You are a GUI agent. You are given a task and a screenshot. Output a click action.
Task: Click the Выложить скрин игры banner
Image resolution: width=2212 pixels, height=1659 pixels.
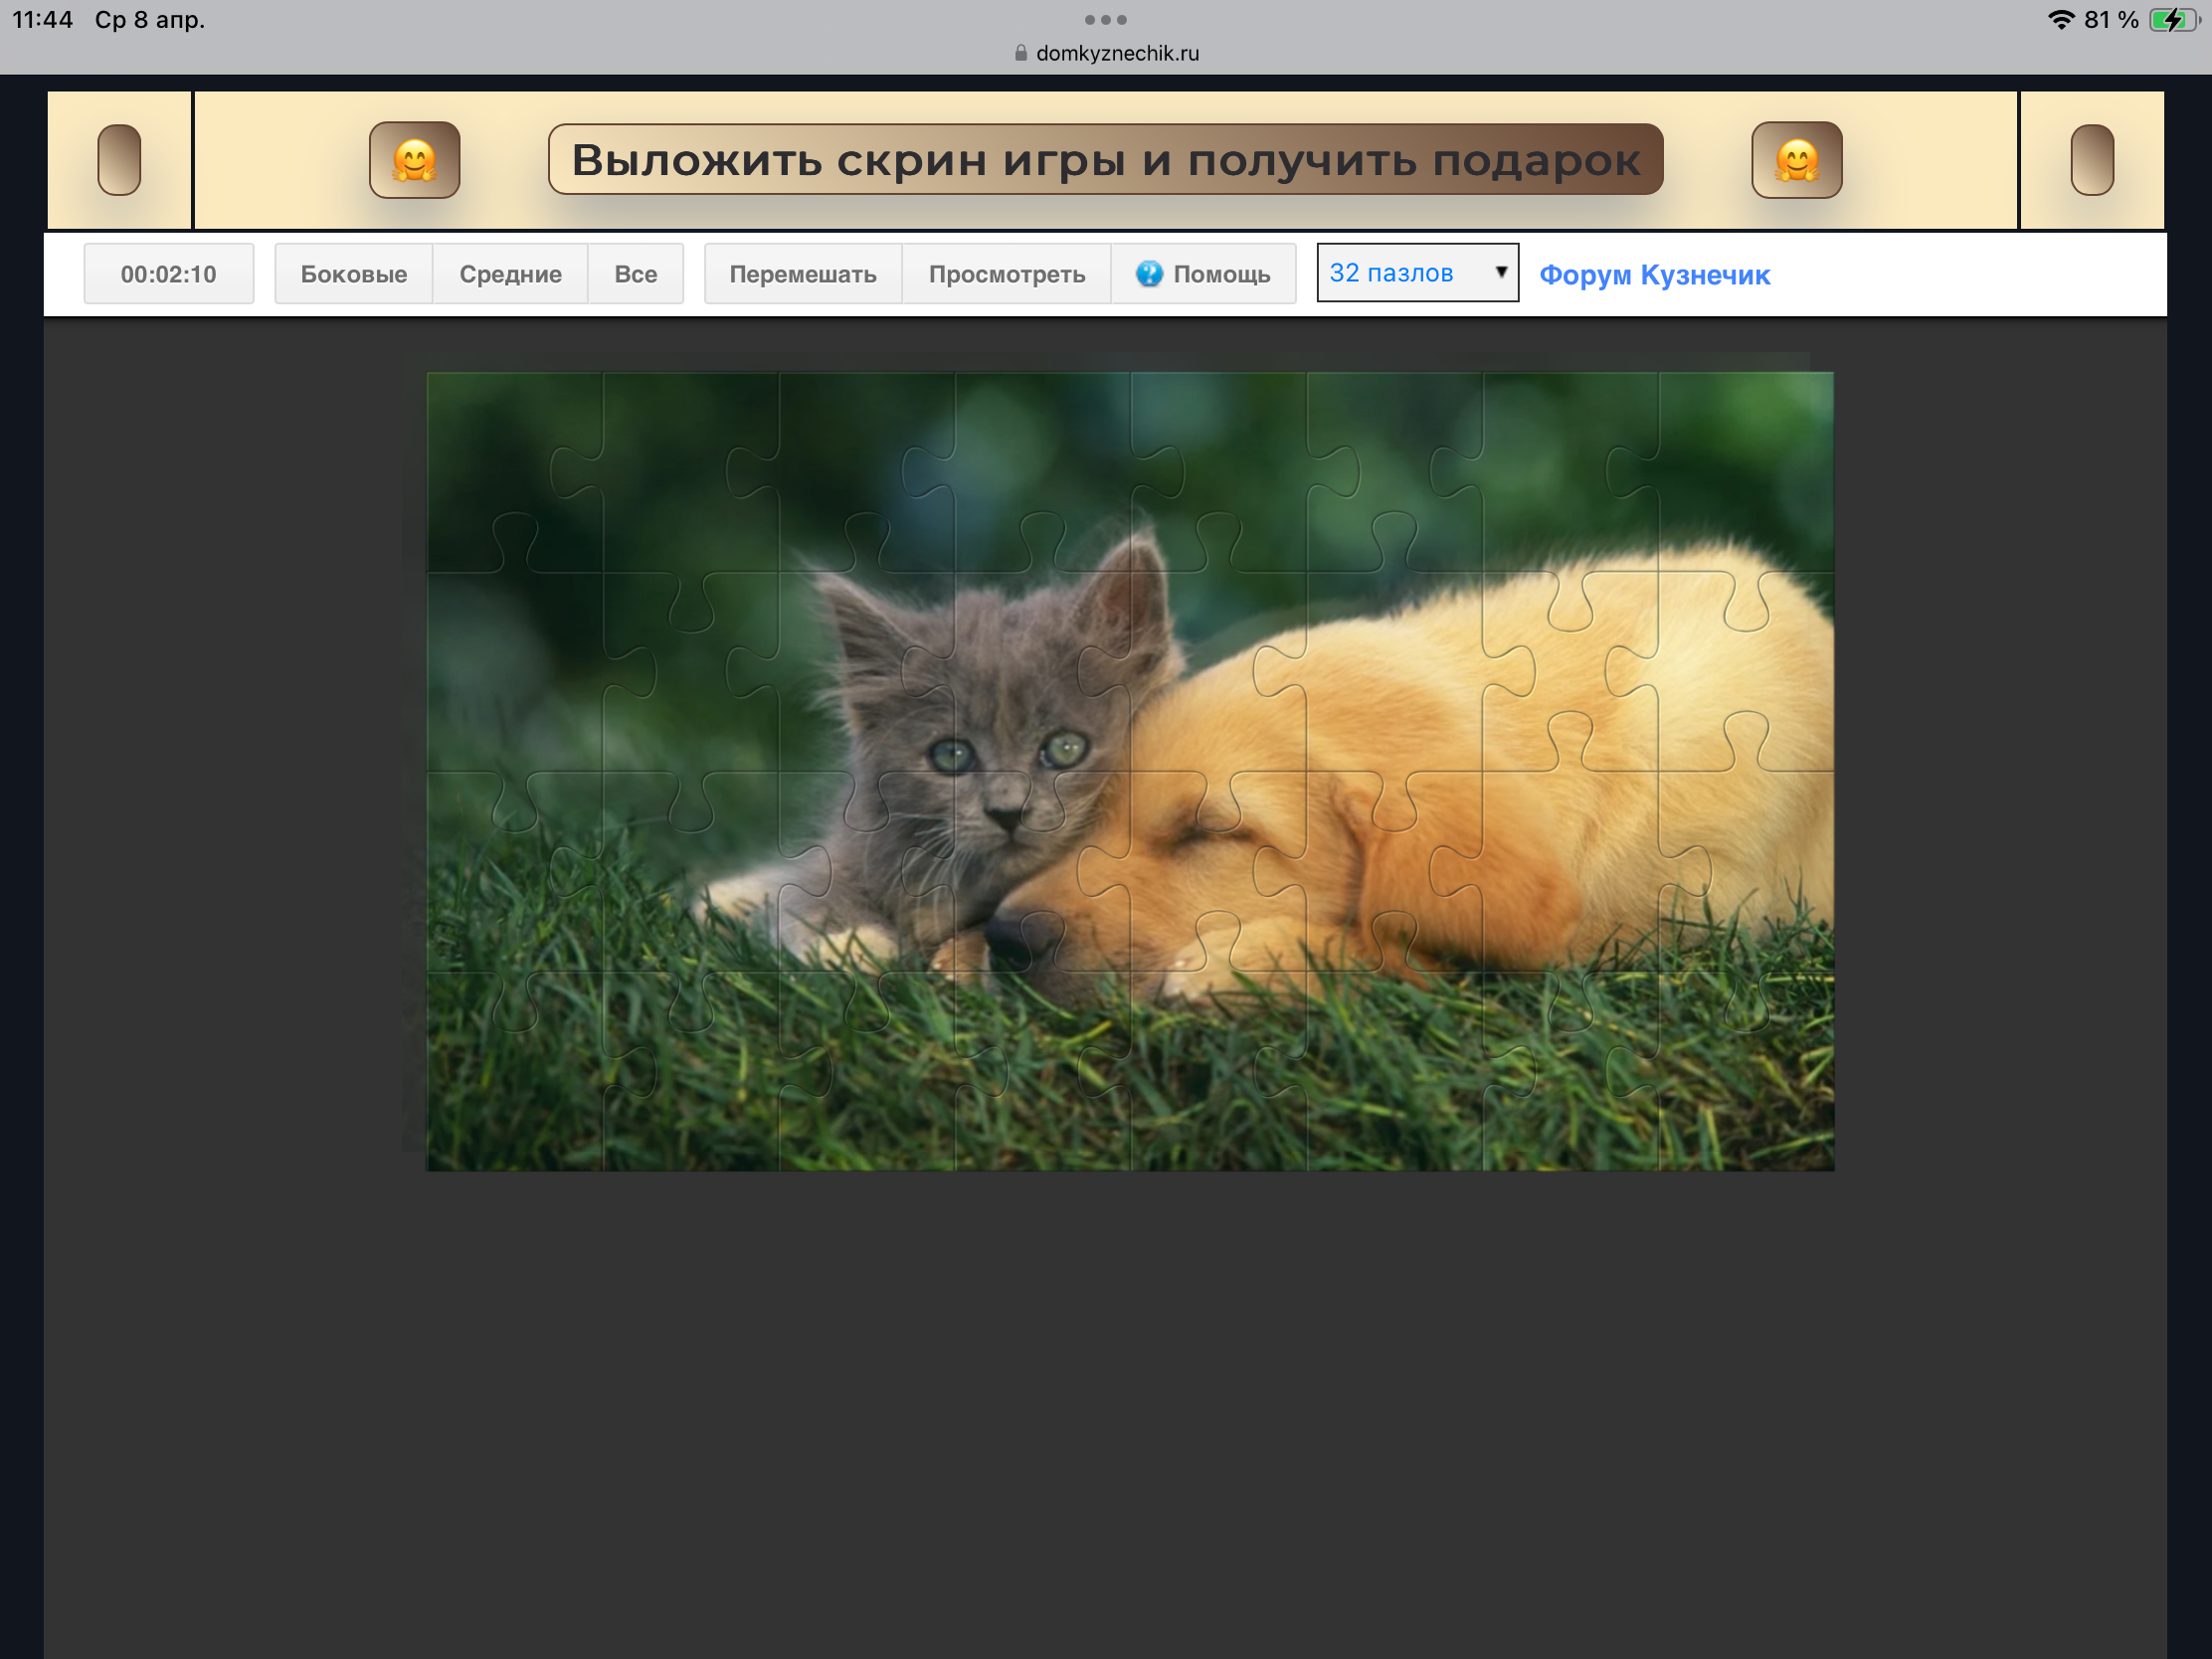click(1105, 160)
